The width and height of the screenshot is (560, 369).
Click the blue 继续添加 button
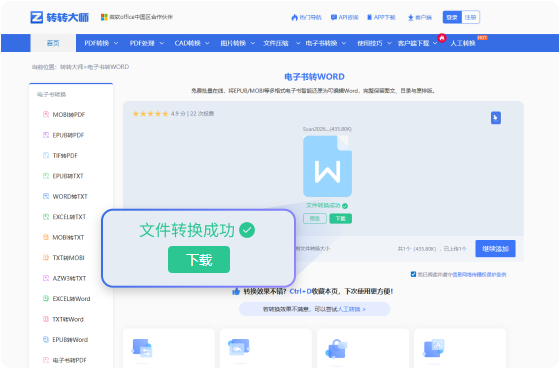tap(495, 249)
